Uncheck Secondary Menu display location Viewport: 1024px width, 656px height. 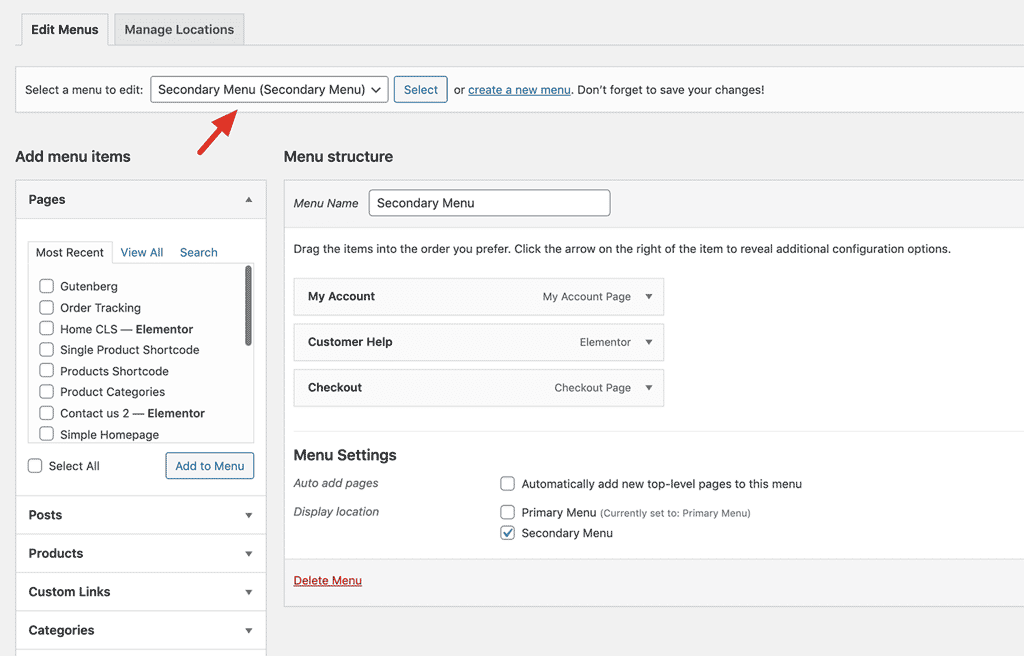point(507,533)
